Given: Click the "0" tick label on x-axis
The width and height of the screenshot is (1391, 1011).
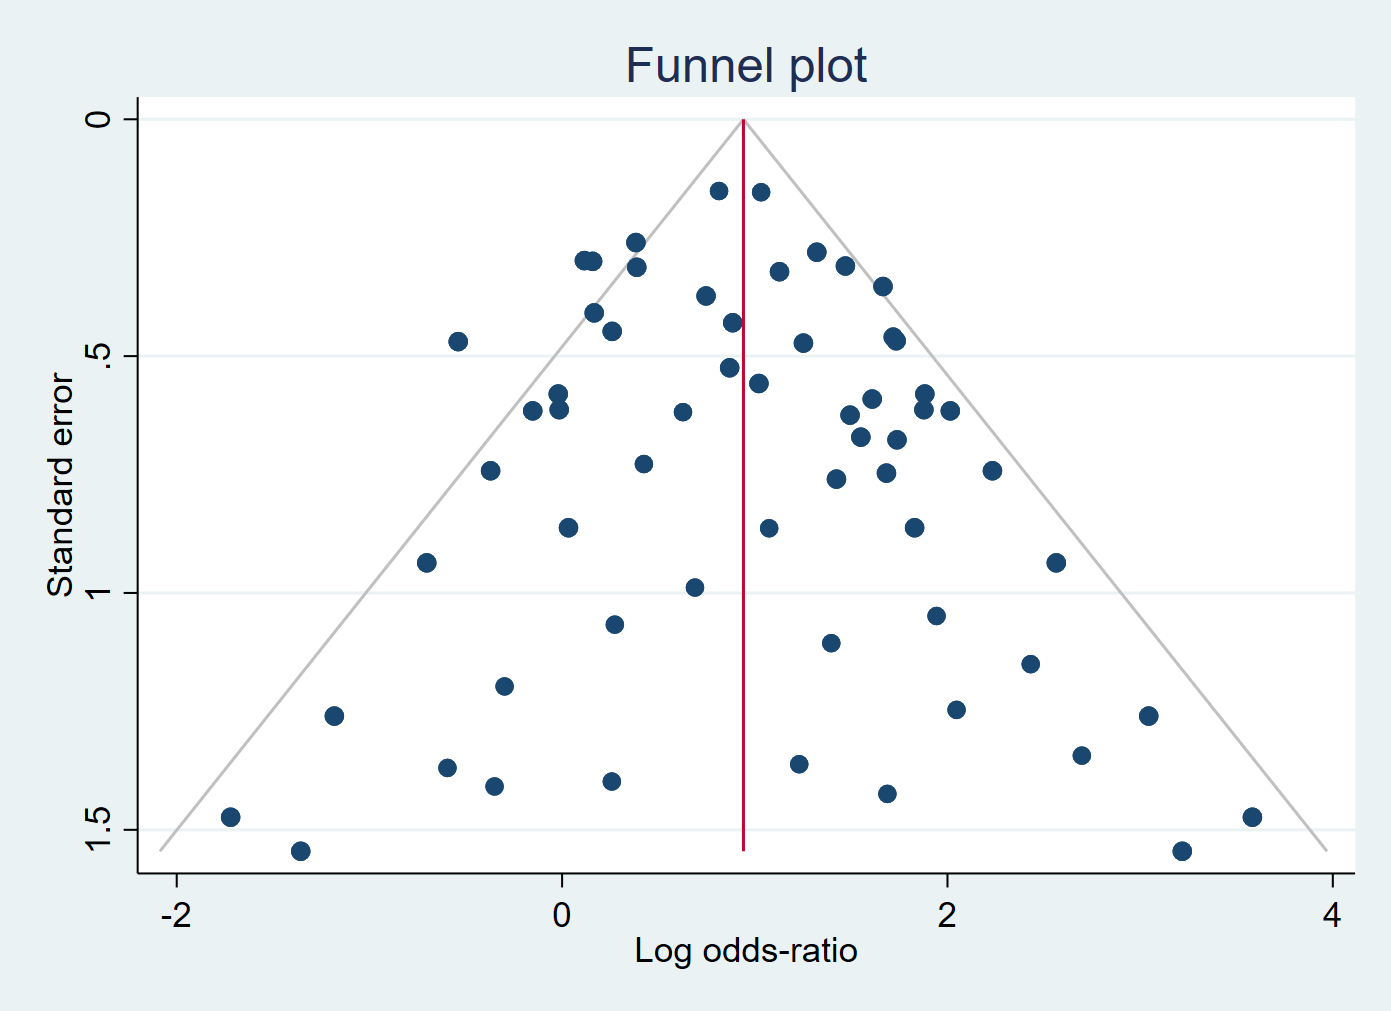Looking at the screenshot, I should pyautogui.click(x=561, y=915).
